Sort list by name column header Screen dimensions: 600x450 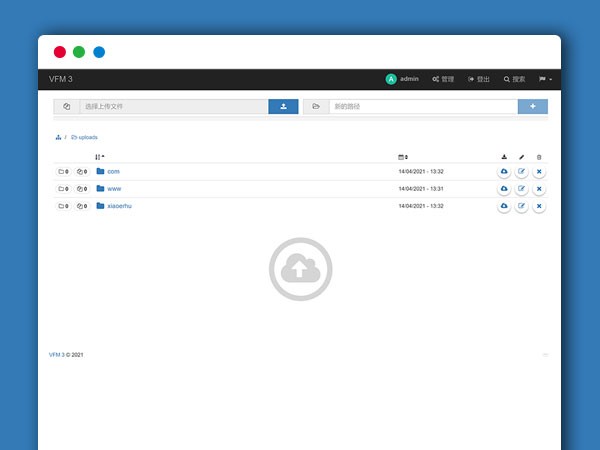[99, 157]
